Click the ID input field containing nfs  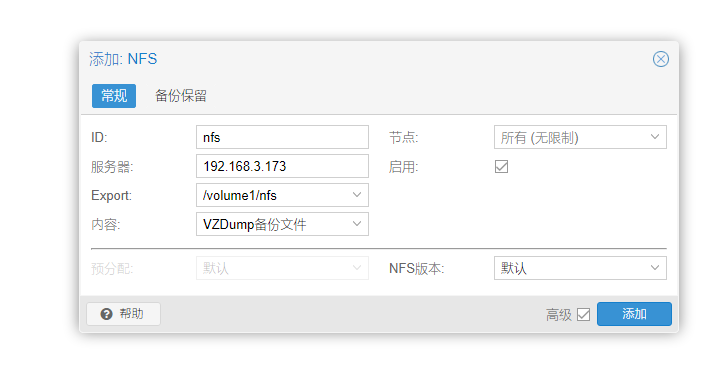point(282,137)
